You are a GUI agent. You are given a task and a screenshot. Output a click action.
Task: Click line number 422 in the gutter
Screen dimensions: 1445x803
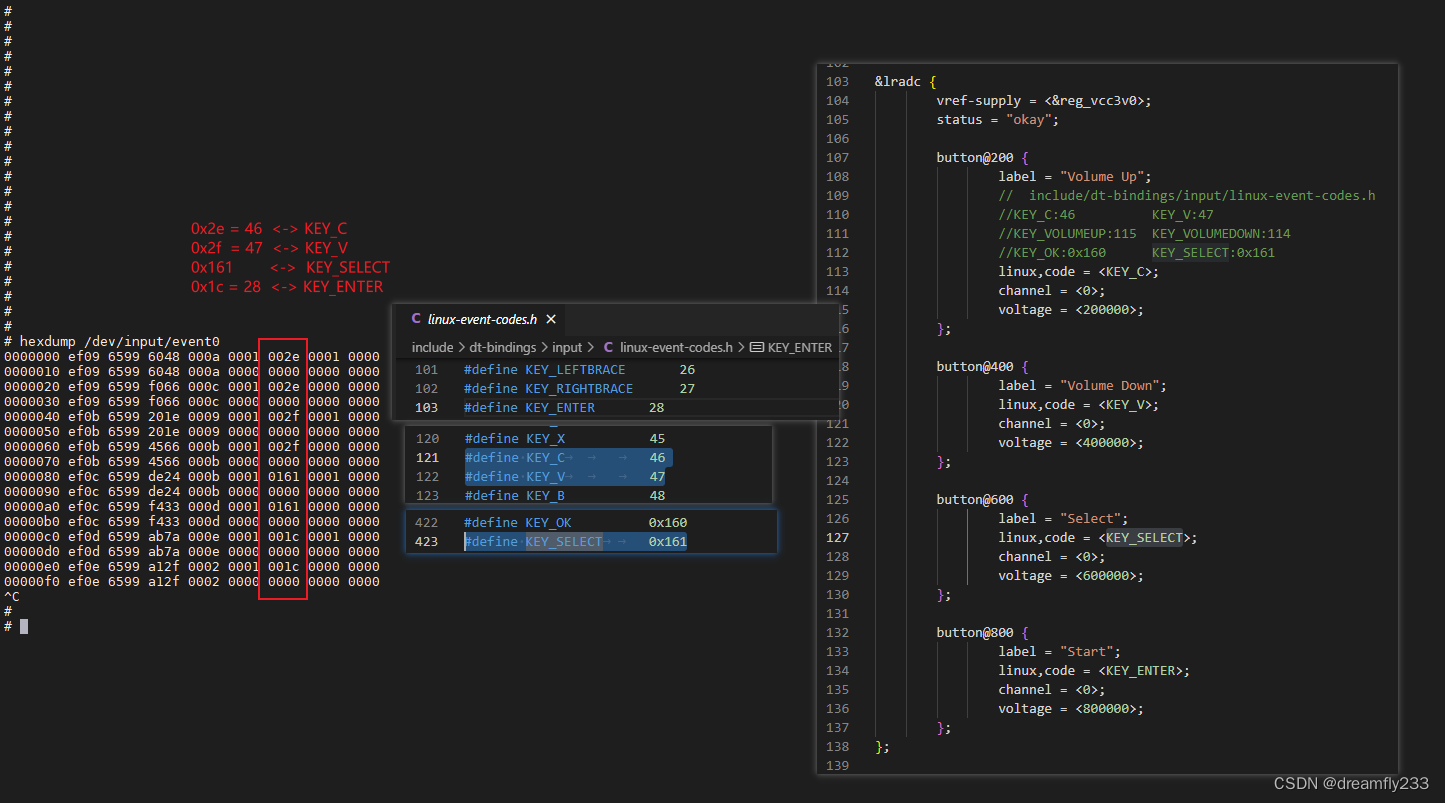pyautogui.click(x=426, y=522)
